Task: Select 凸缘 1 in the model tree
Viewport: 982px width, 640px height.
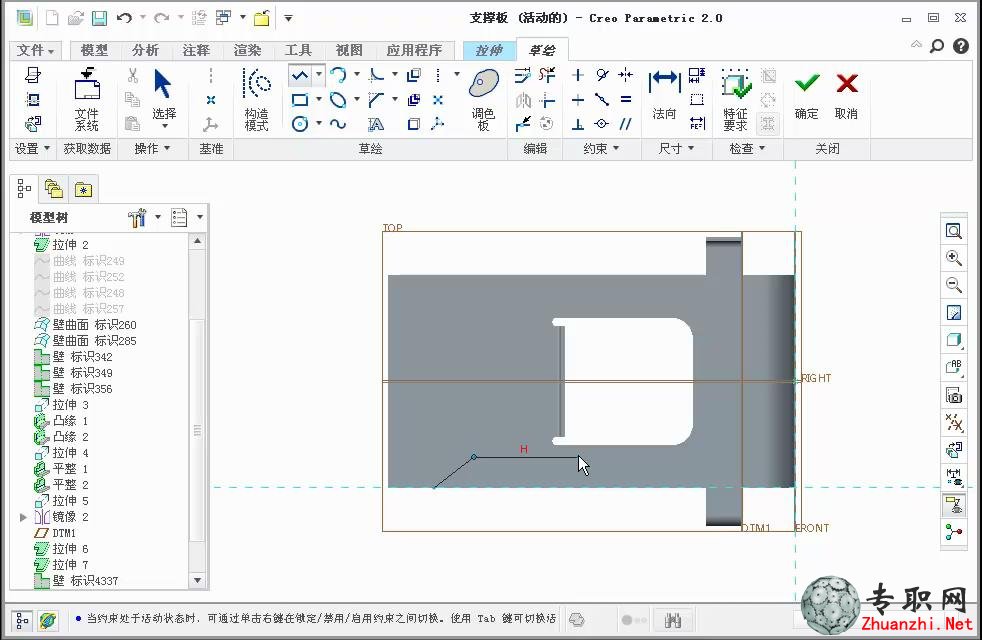Action: coord(61,421)
